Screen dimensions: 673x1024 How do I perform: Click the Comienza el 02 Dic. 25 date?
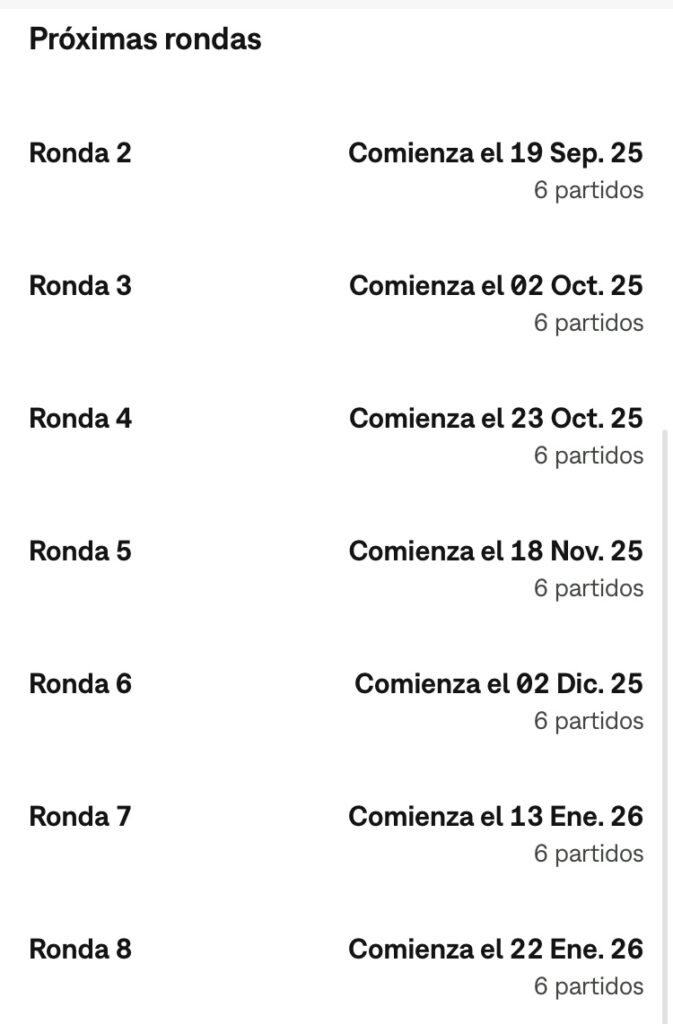coord(498,684)
